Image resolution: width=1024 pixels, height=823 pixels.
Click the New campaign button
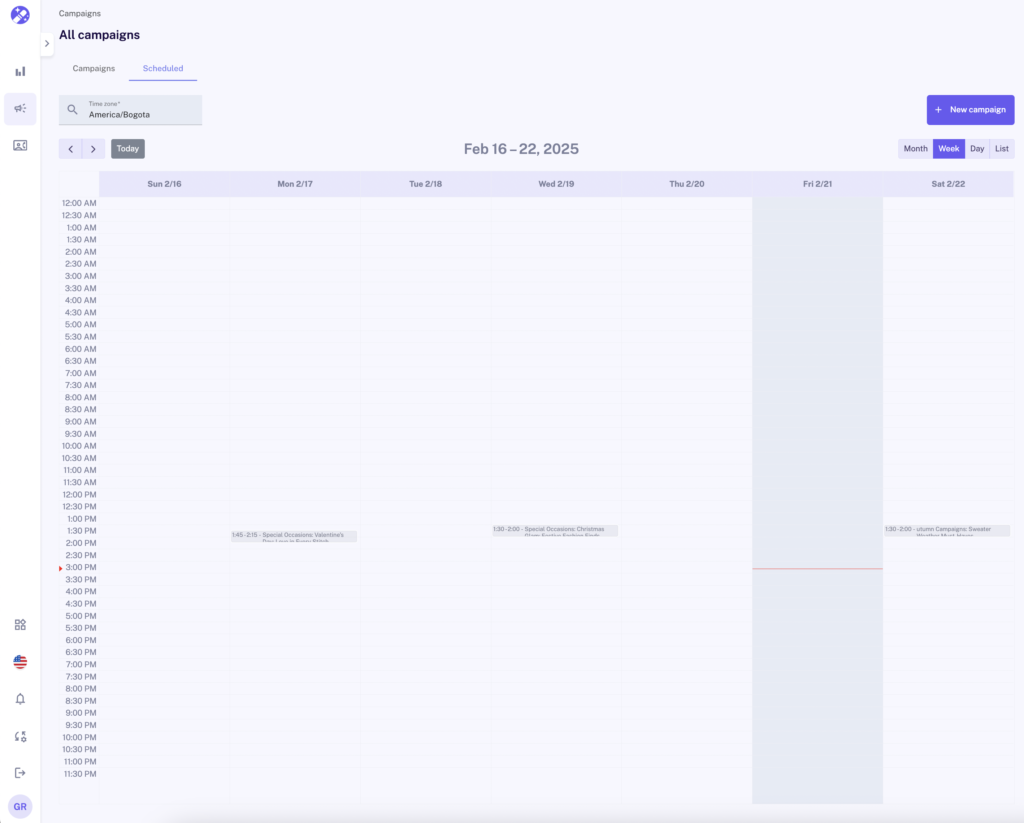970,110
